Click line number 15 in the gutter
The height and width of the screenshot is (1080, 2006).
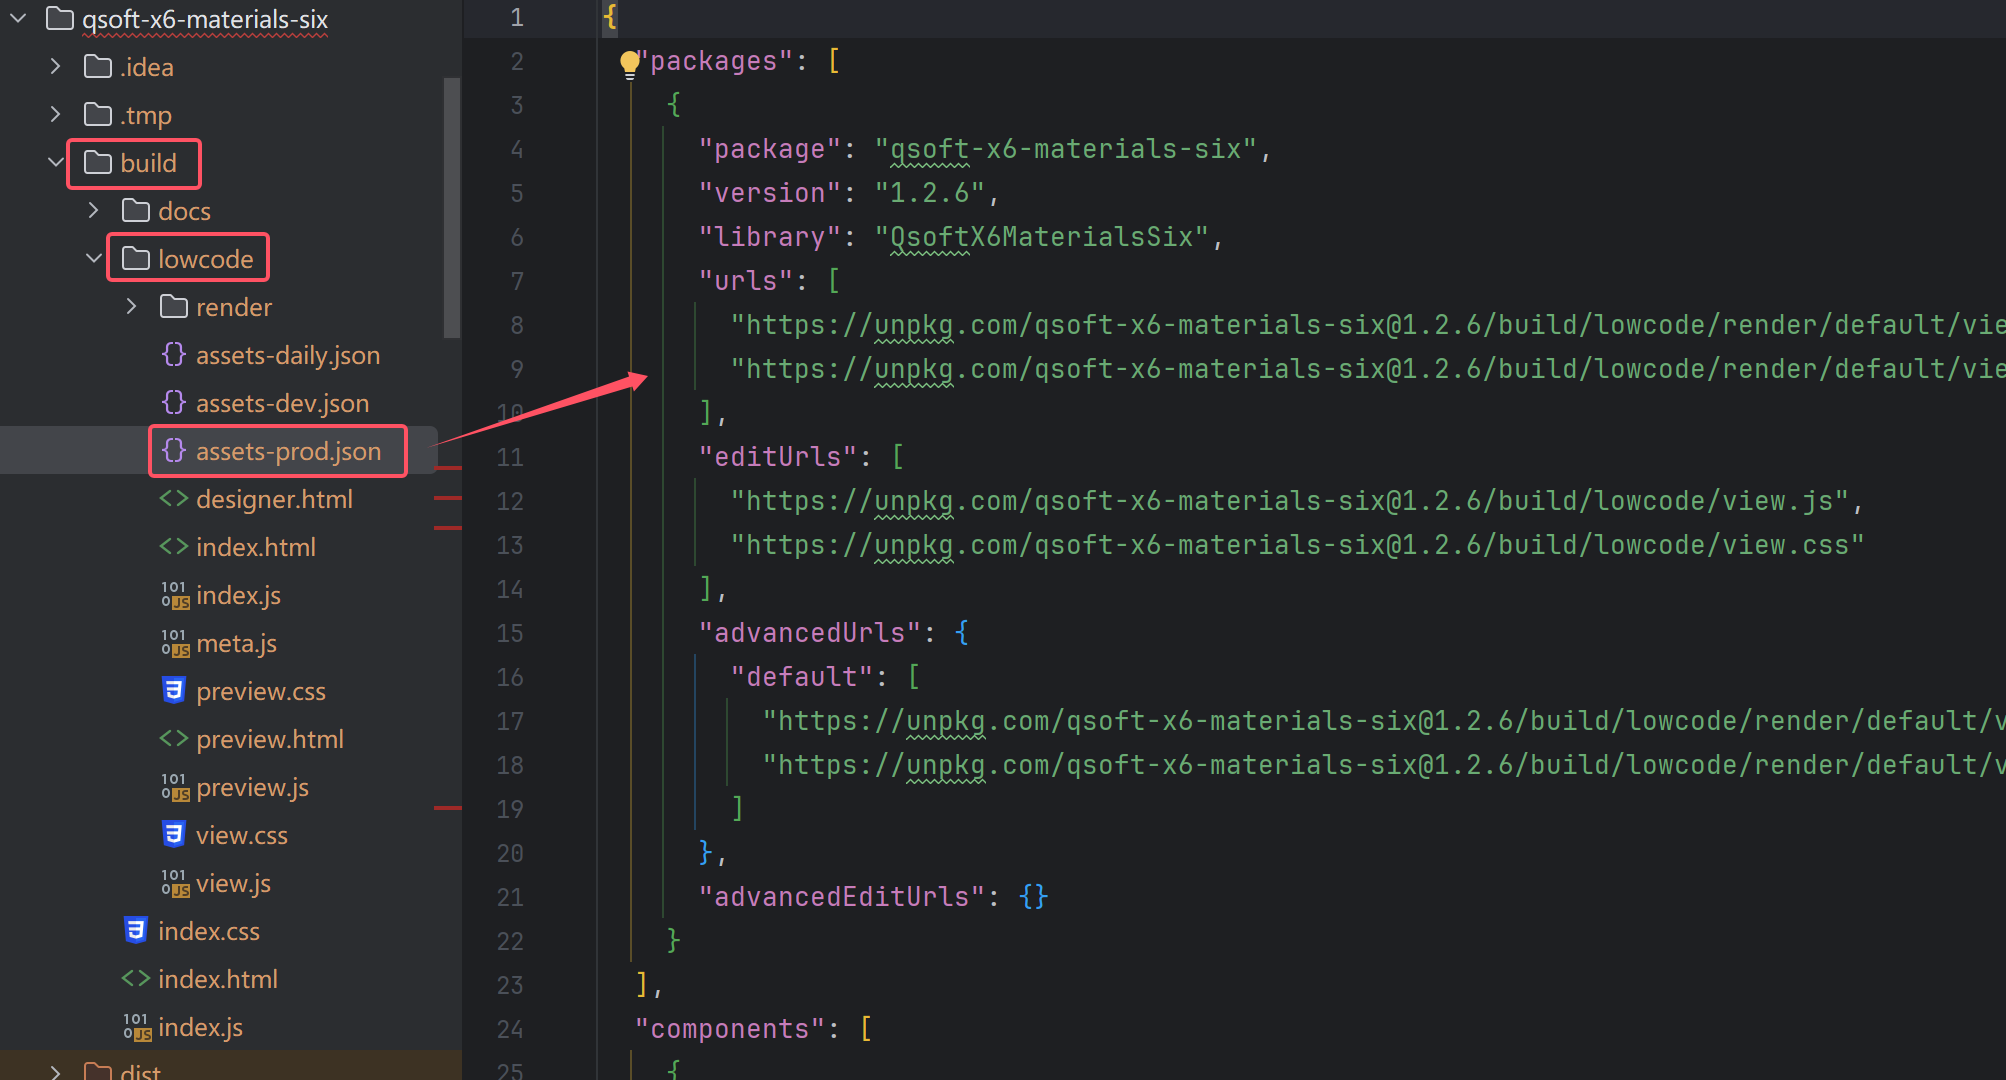(510, 633)
